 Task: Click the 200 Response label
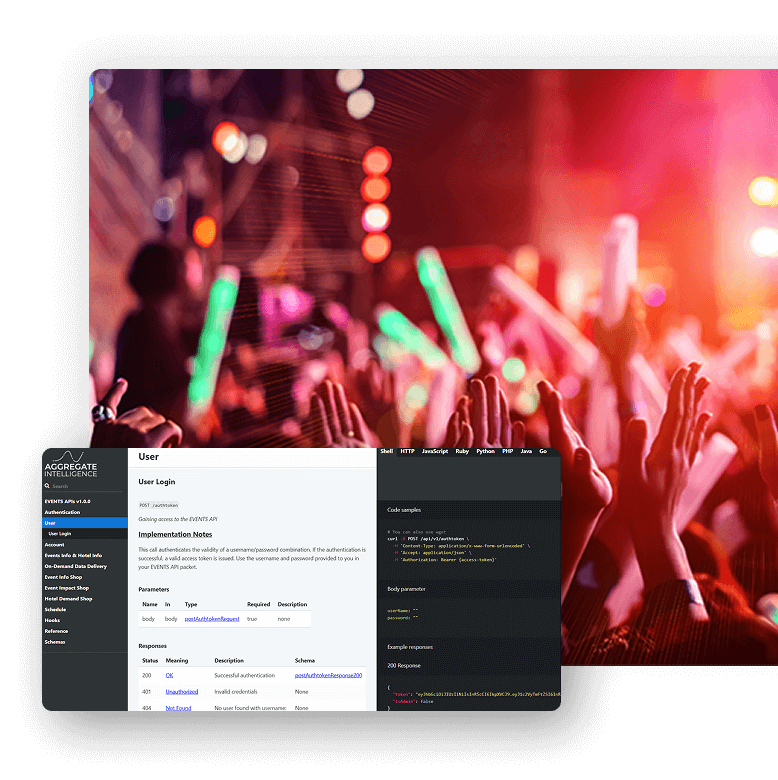[404, 666]
